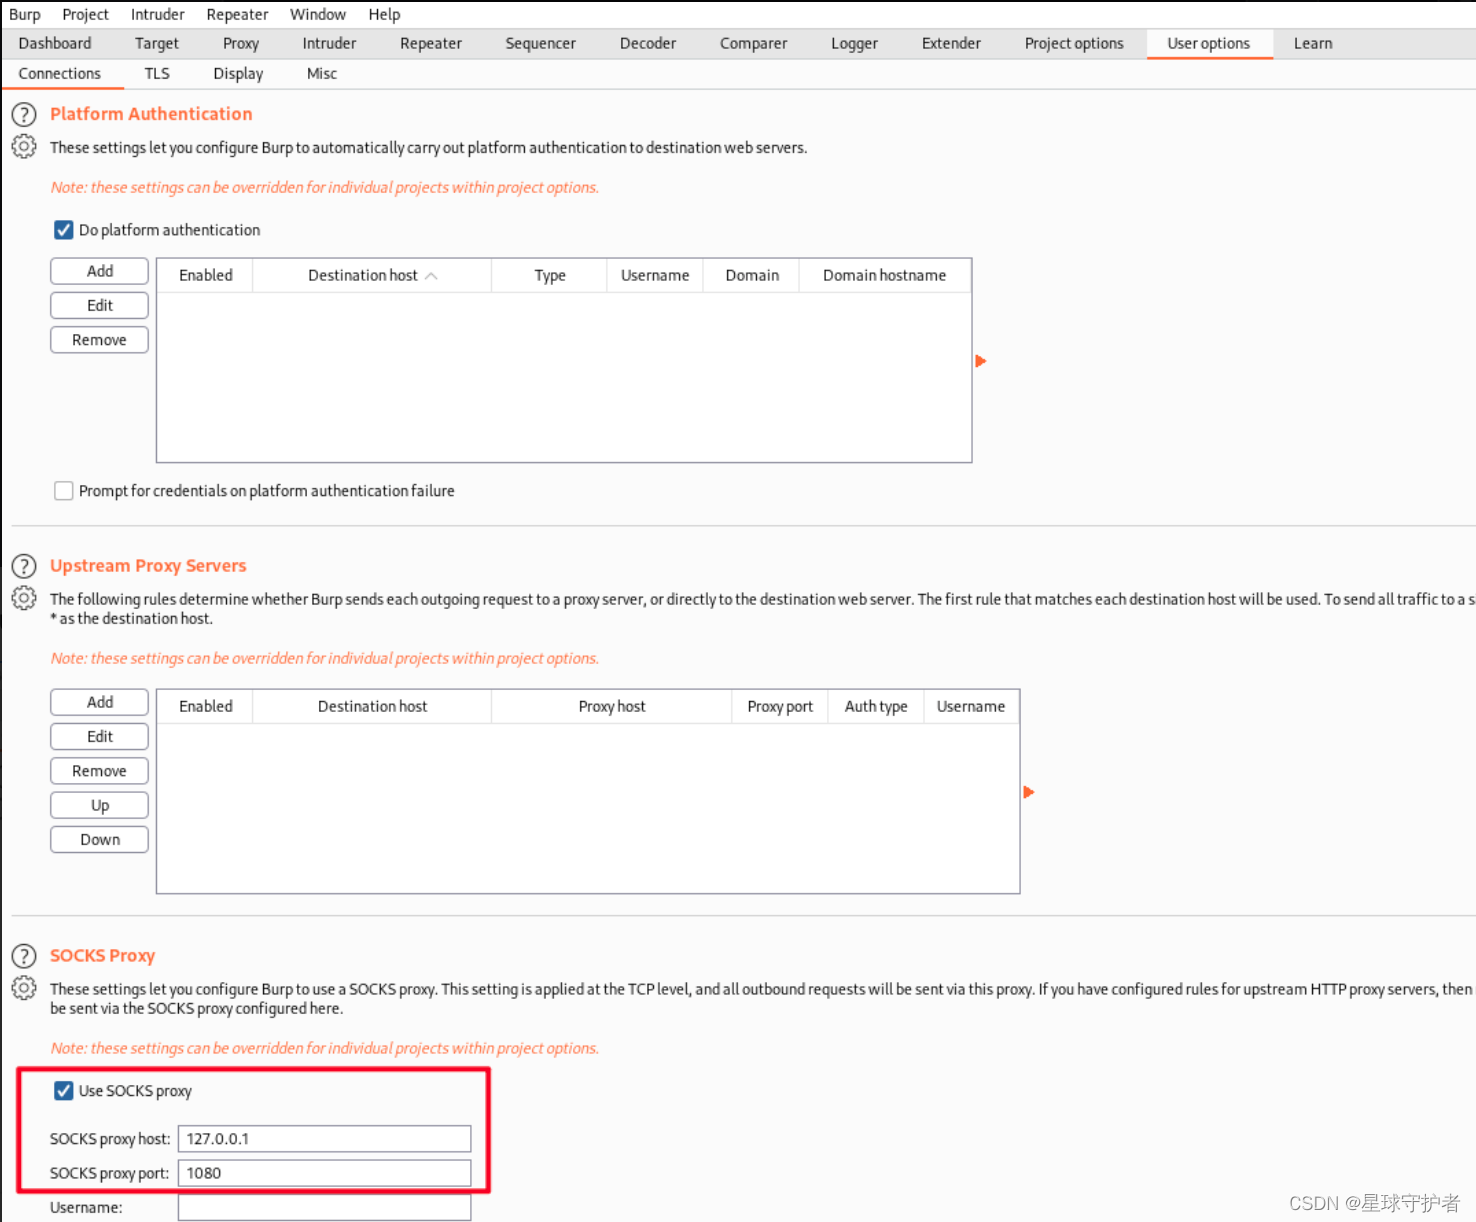Select the TLS sub-tab
This screenshot has width=1476, height=1222.
157,74
